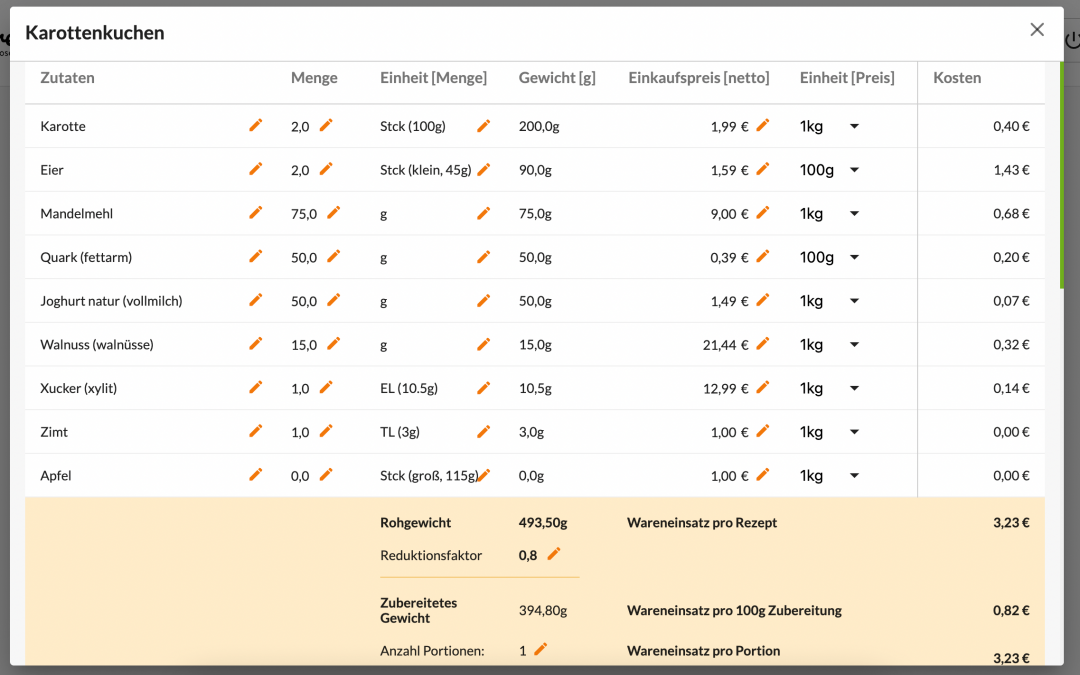This screenshot has width=1080, height=675.
Task: Edit Xucker (xylit) ingredient name
Action: click(x=256, y=387)
